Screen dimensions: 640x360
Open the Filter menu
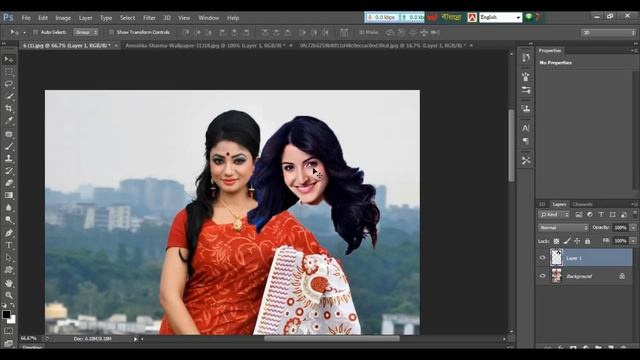tap(149, 18)
